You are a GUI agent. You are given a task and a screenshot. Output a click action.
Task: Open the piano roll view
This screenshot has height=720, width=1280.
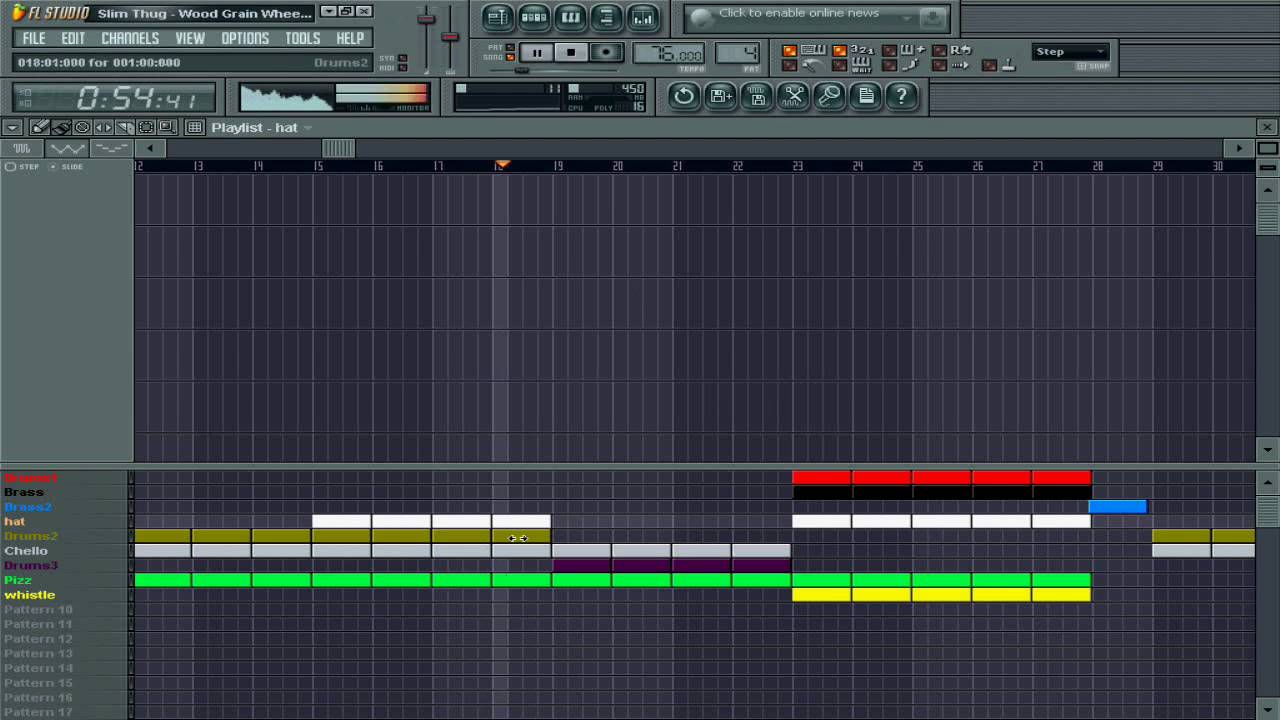570,17
